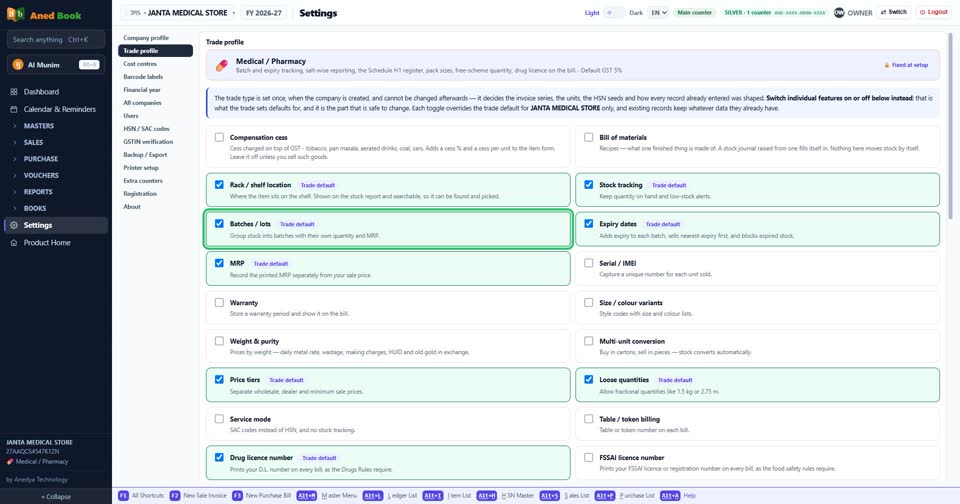Click the Alt+P badge for Purchase List

[604, 495]
